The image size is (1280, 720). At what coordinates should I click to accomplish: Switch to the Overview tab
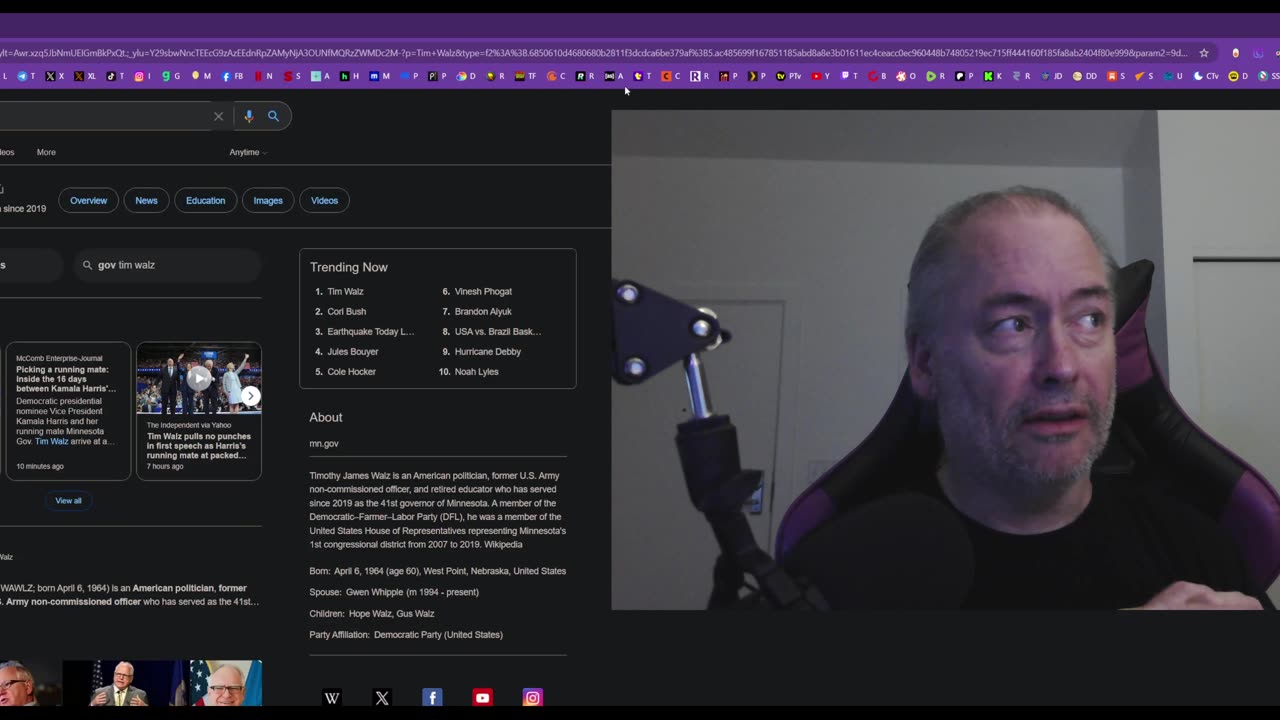click(88, 200)
